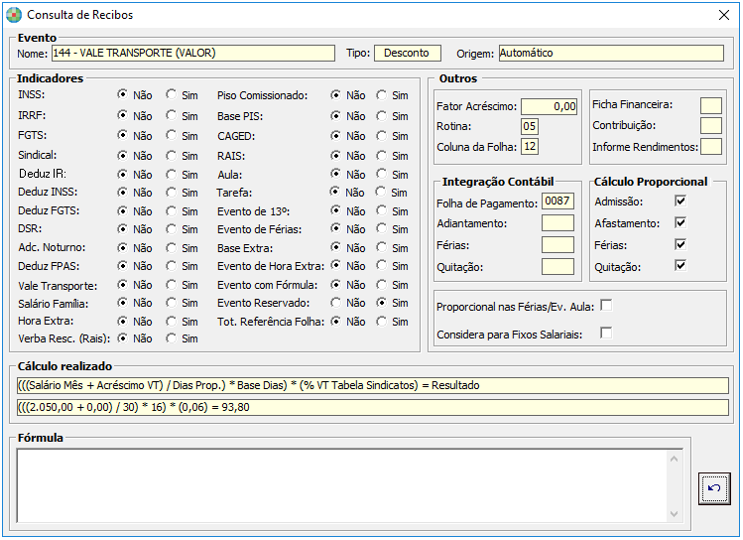Click the Fórmula scrollbar down arrow
The image size is (743, 540).
pyautogui.click(x=674, y=514)
